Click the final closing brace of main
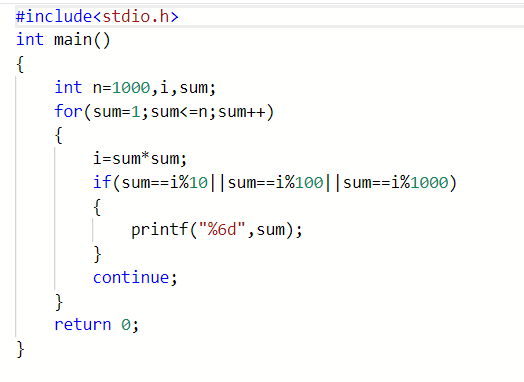The width and height of the screenshot is (524, 382). (x=20, y=349)
